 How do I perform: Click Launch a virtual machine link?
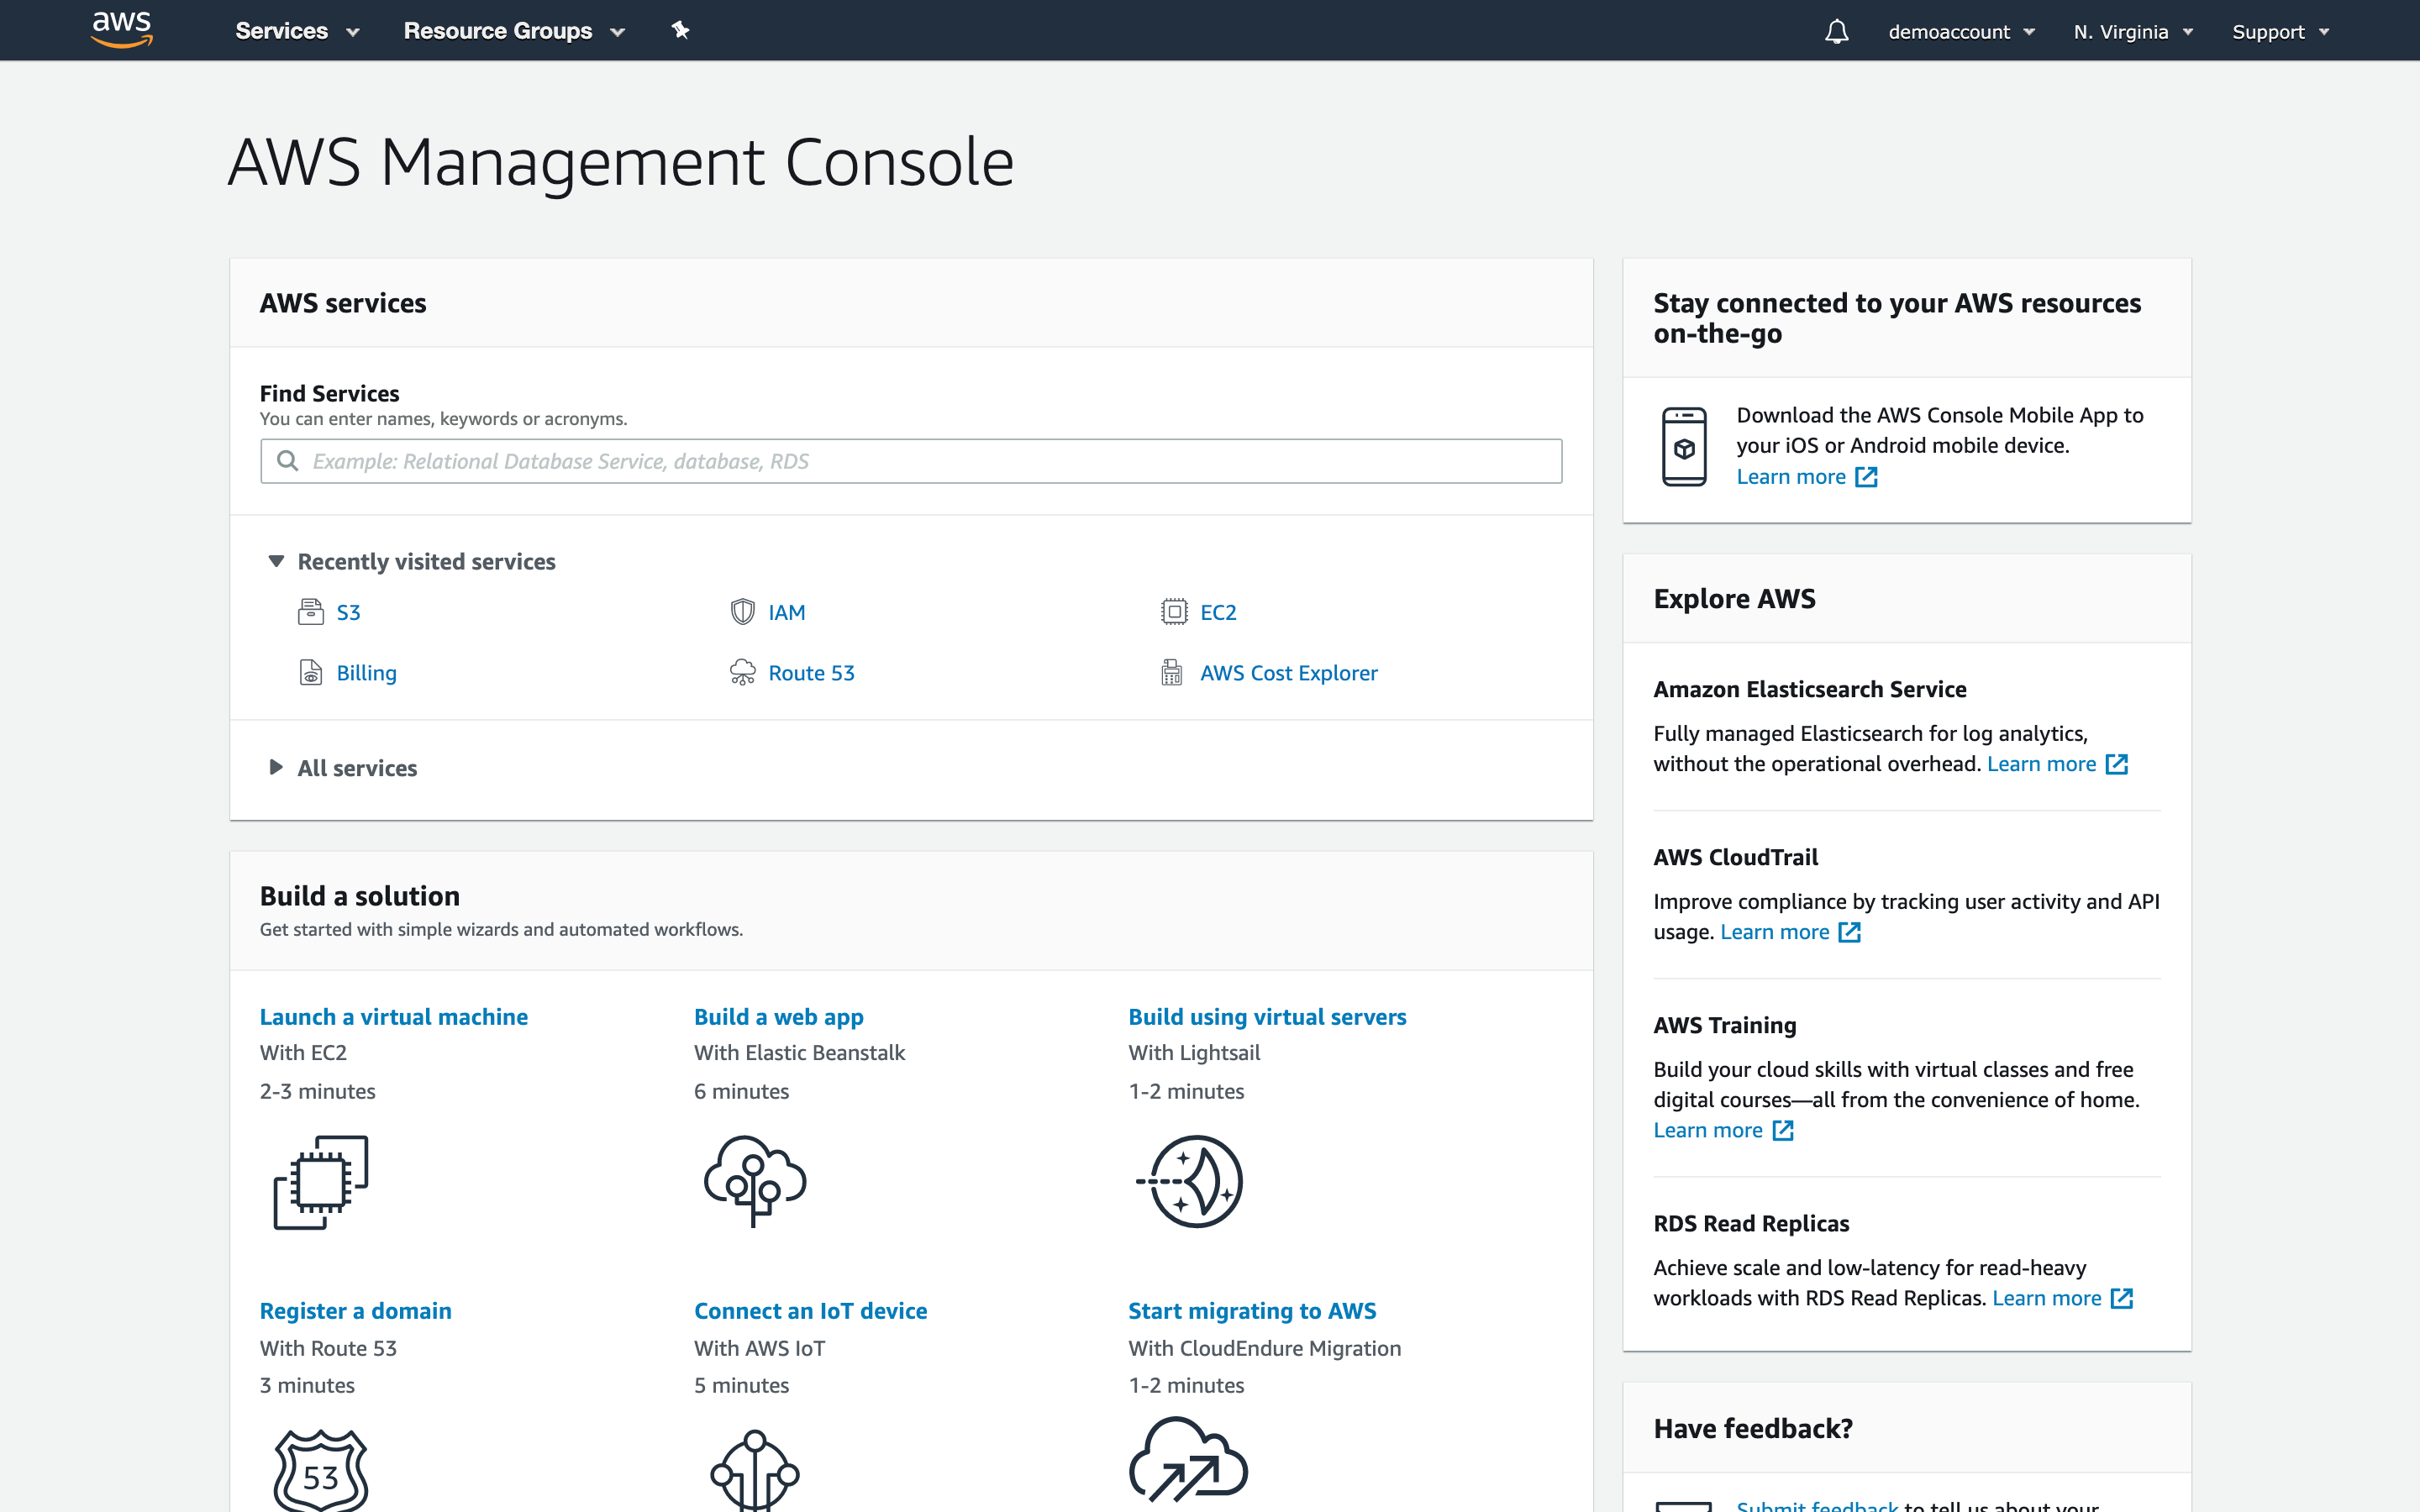tap(393, 1017)
